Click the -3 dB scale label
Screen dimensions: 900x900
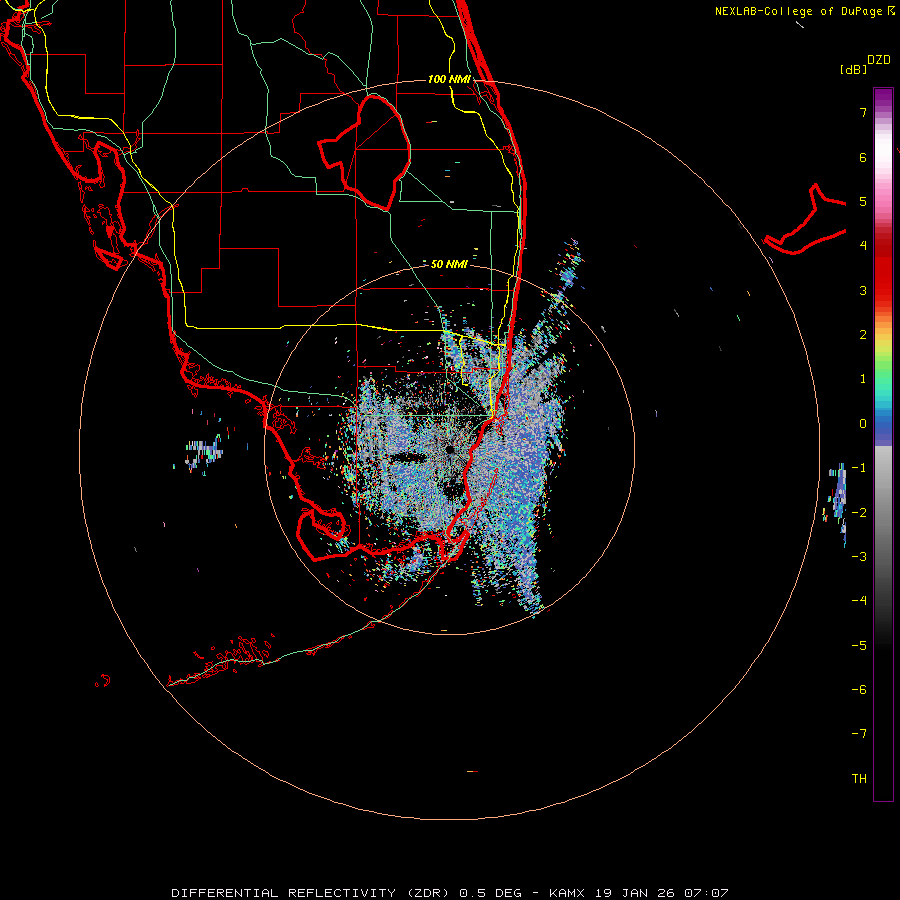tap(859, 557)
